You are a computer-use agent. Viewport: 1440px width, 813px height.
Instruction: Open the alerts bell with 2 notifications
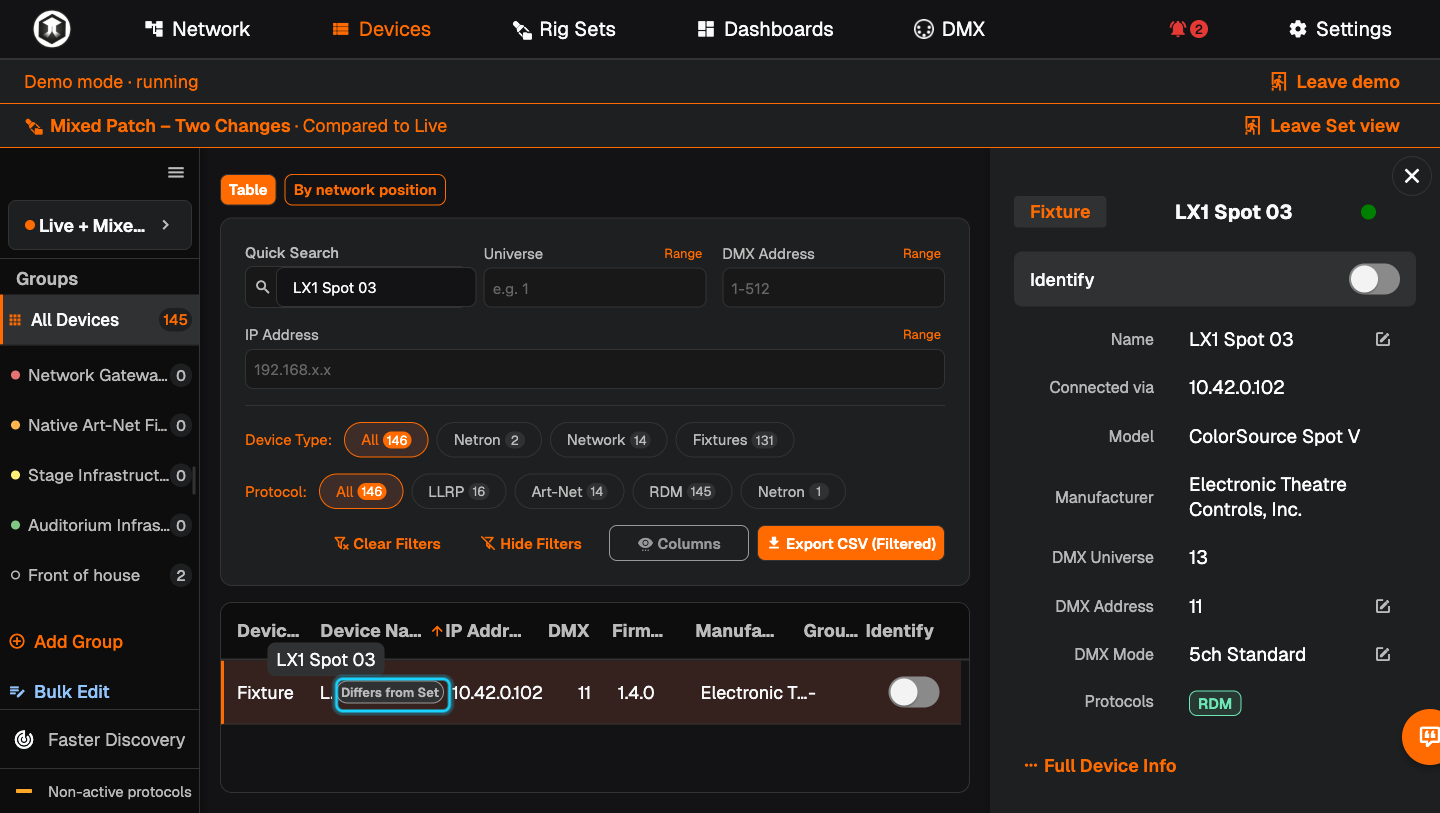point(1188,29)
